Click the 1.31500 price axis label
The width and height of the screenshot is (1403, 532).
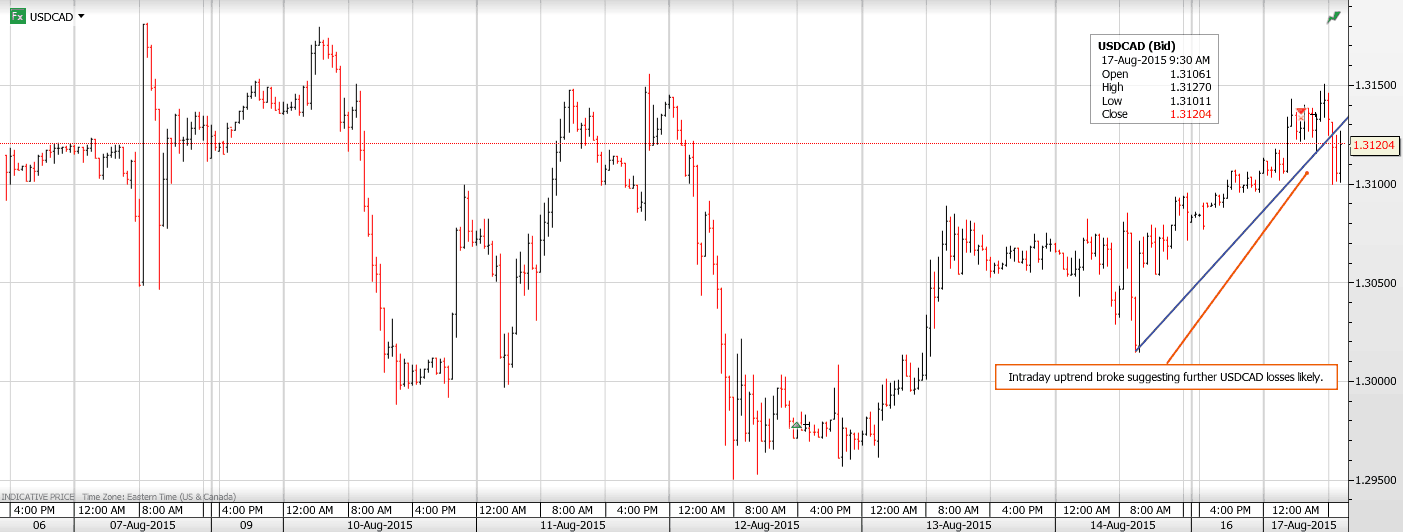click(x=1373, y=87)
